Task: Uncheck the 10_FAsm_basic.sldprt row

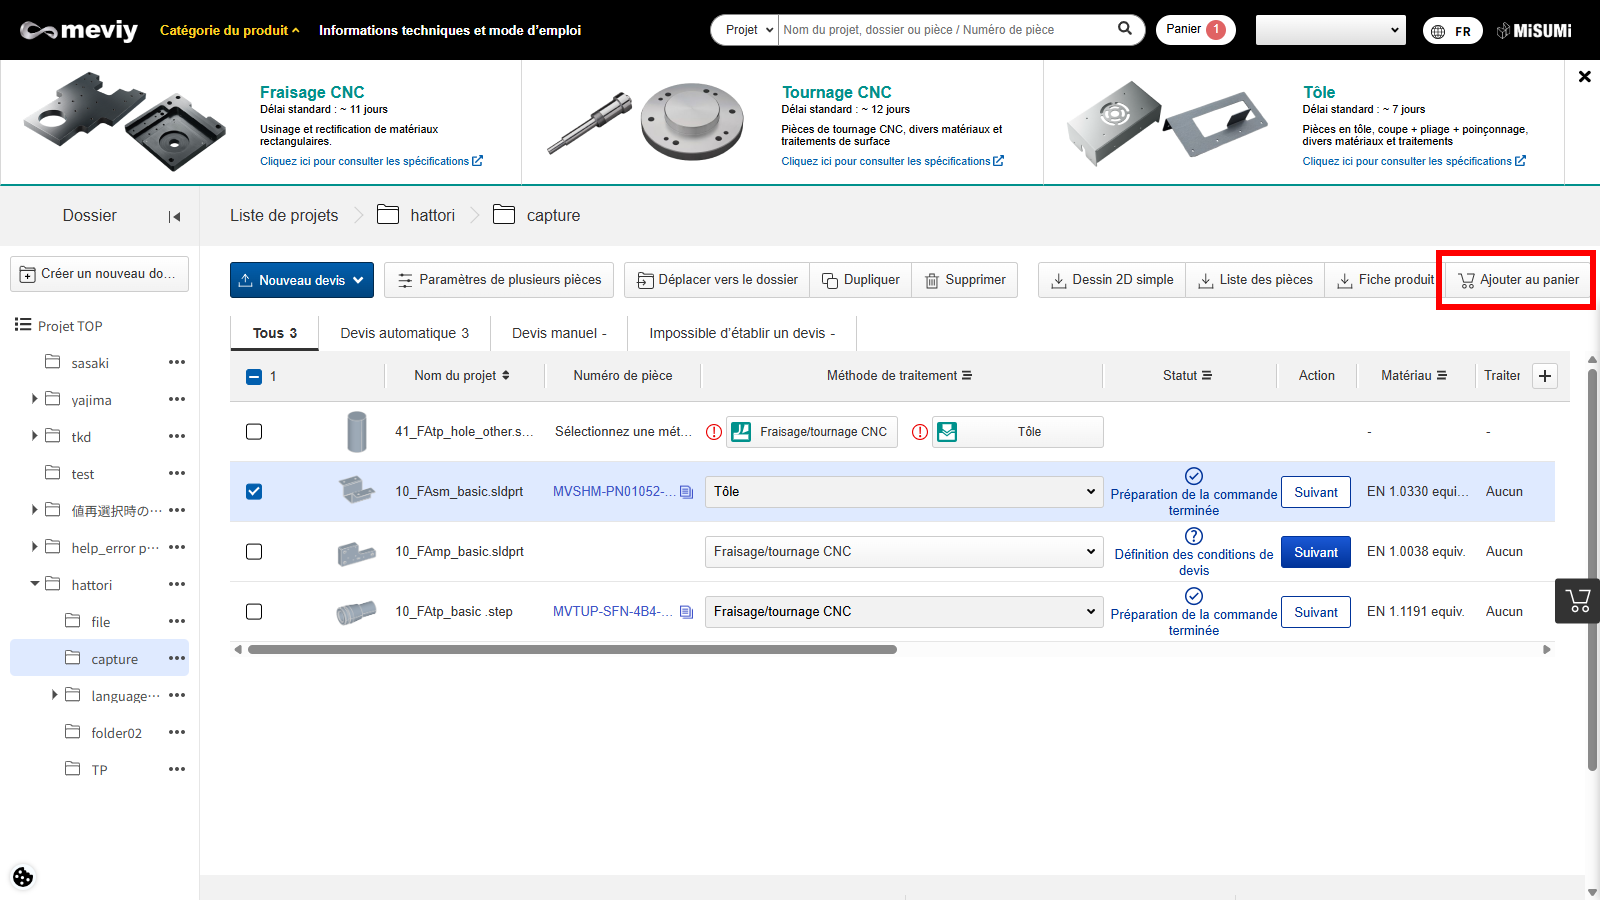Action: (254, 492)
